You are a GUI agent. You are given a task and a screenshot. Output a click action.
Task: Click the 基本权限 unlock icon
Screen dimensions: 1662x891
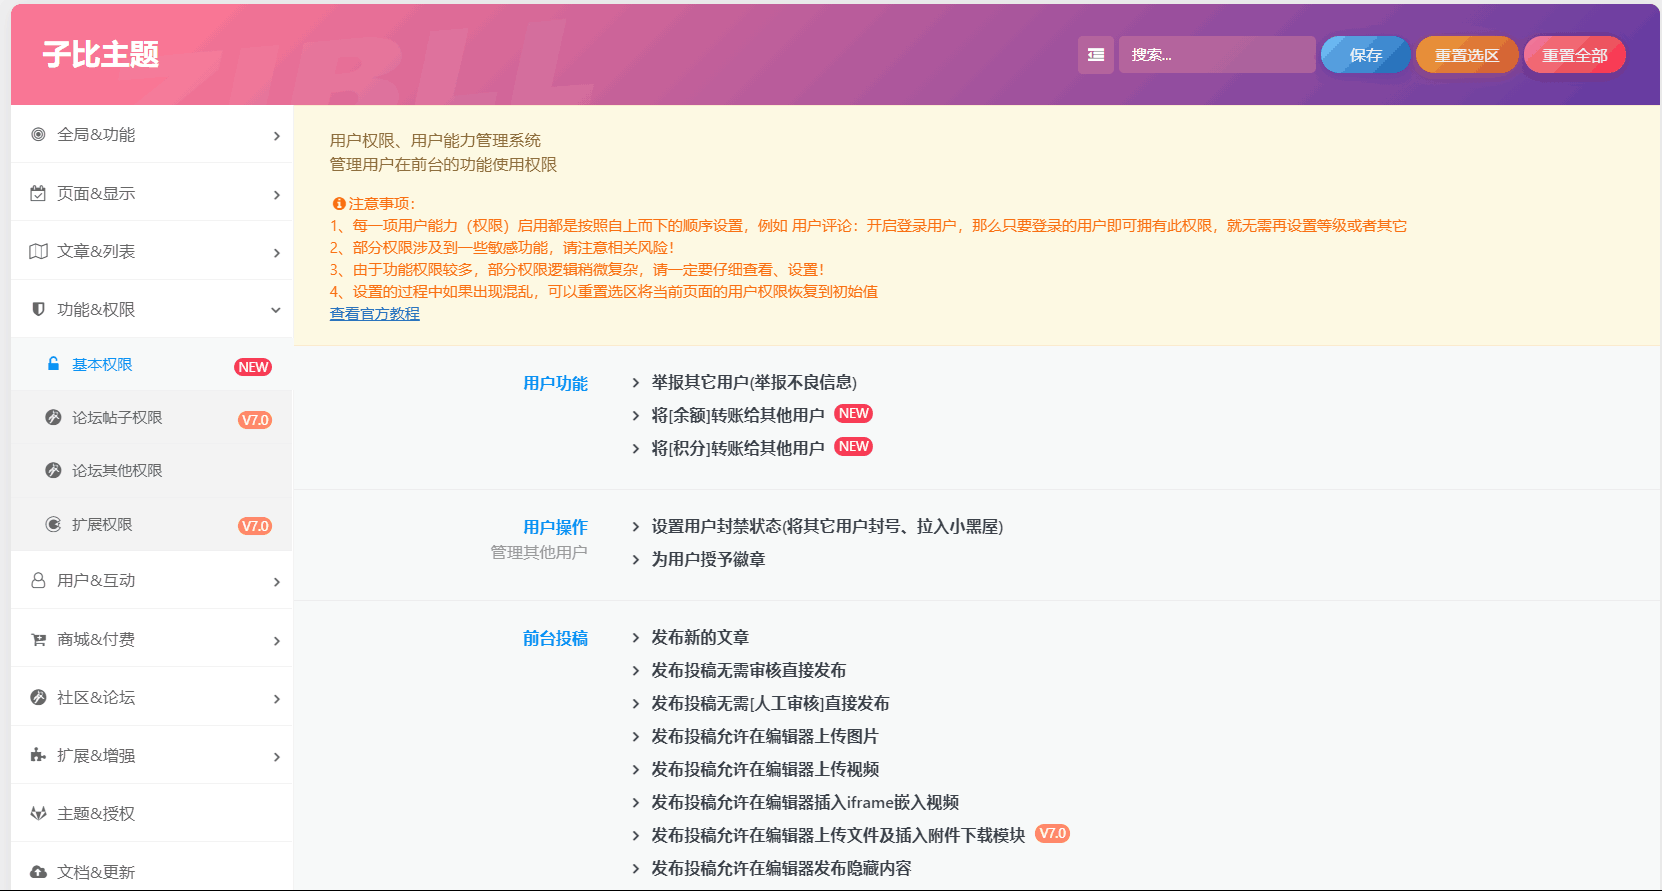53,364
